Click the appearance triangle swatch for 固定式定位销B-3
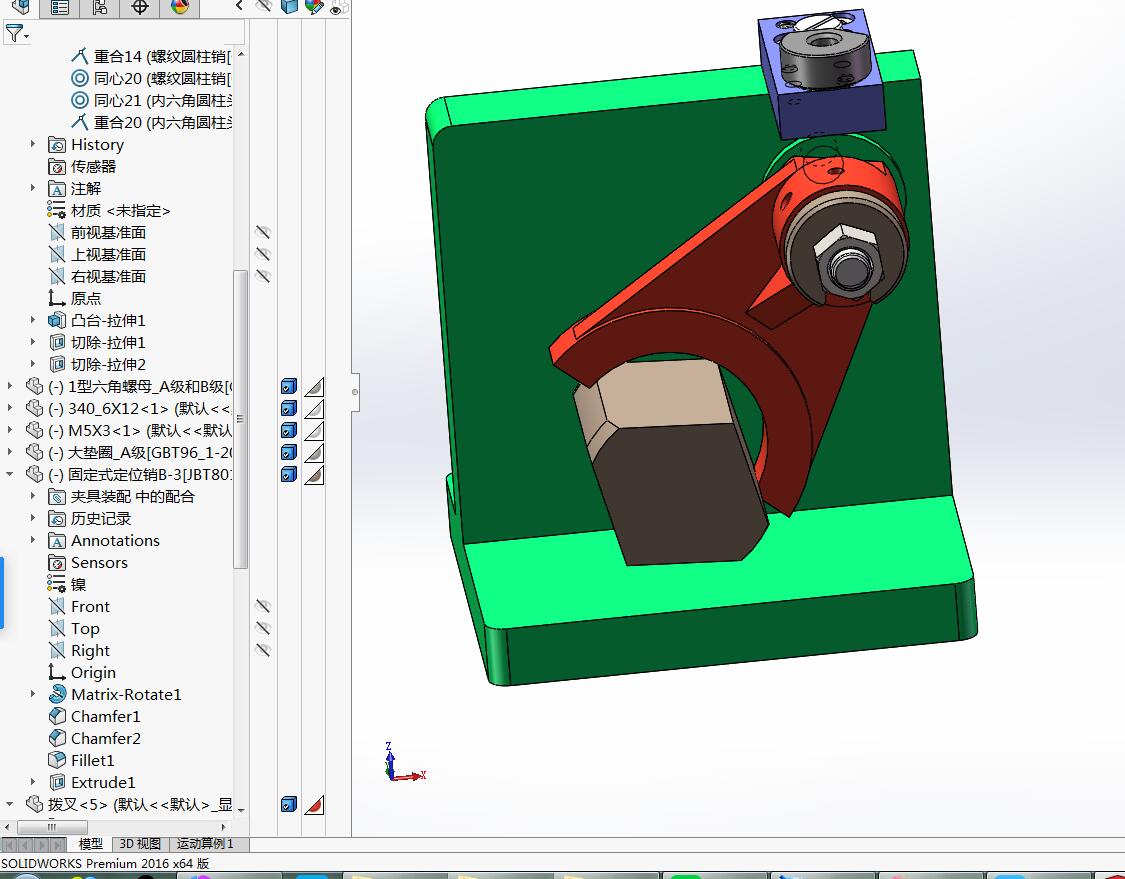The height and width of the screenshot is (879, 1125). (x=315, y=474)
